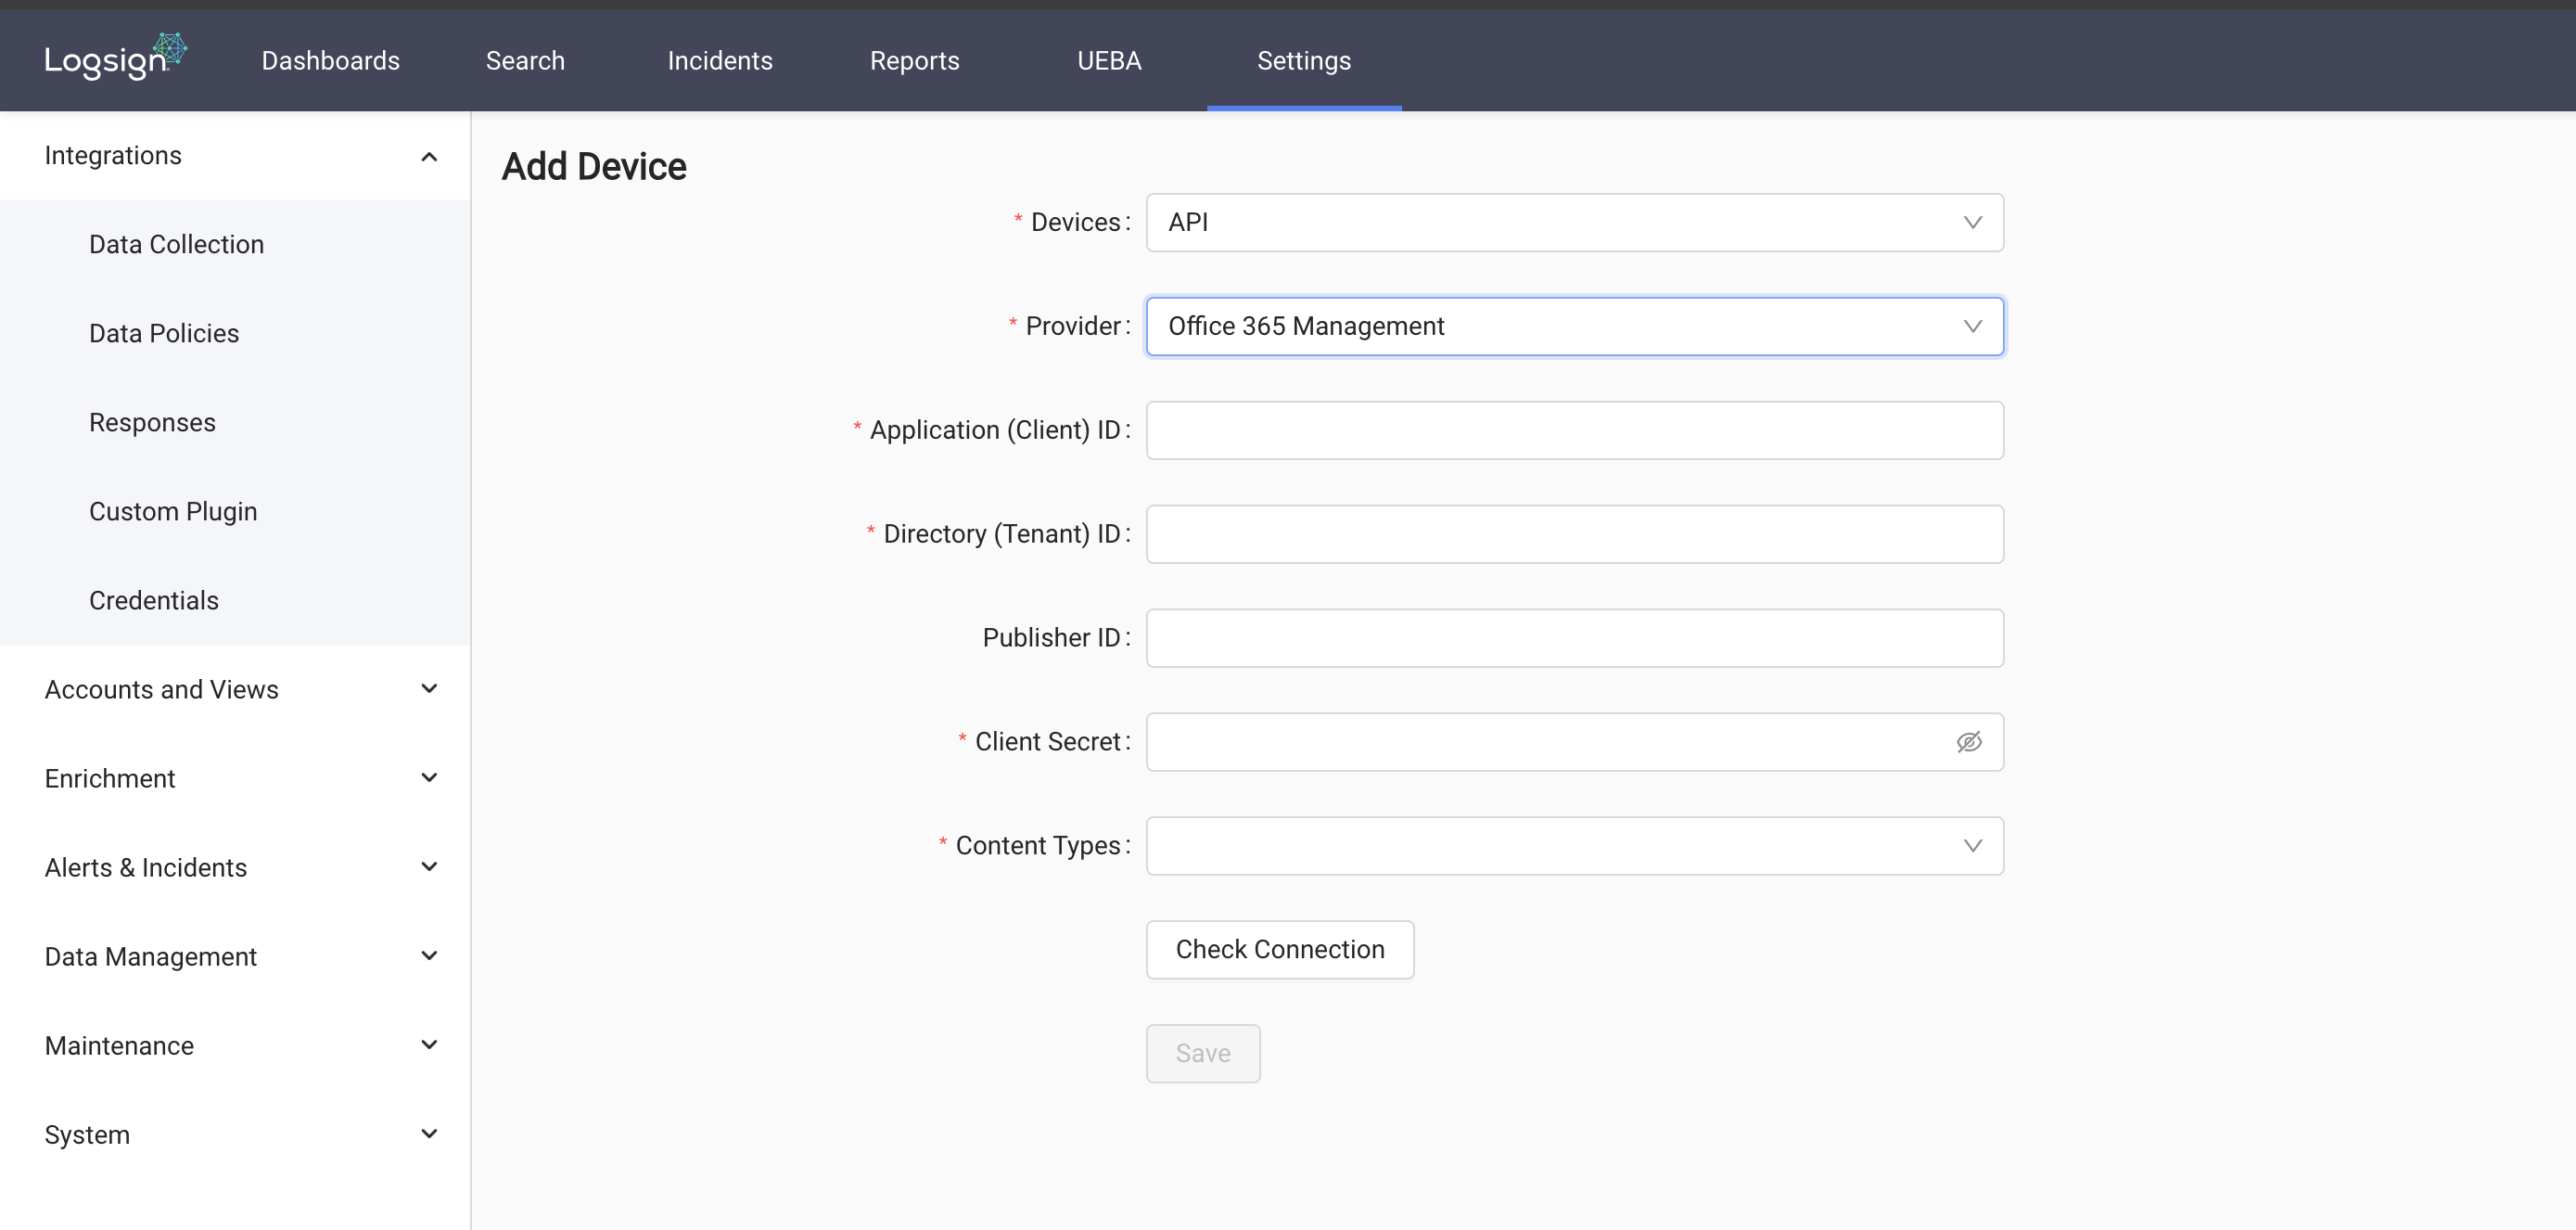Open the UEBA menu tab
The height and width of the screenshot is (1230, 2576).
point(1108,61)
